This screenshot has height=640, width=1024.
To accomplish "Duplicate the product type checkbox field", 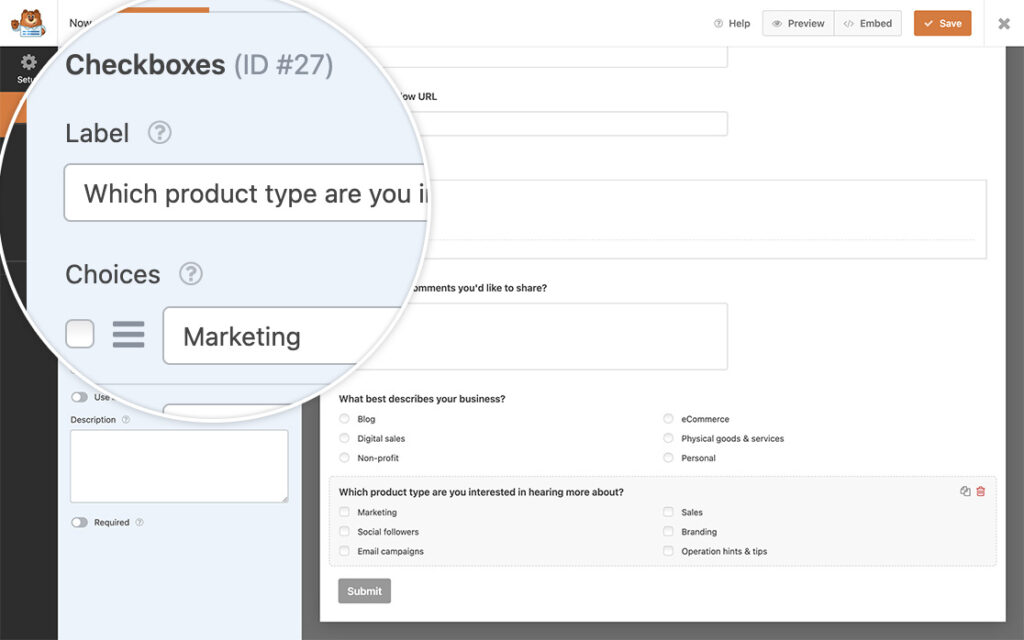I will point(965,492).
